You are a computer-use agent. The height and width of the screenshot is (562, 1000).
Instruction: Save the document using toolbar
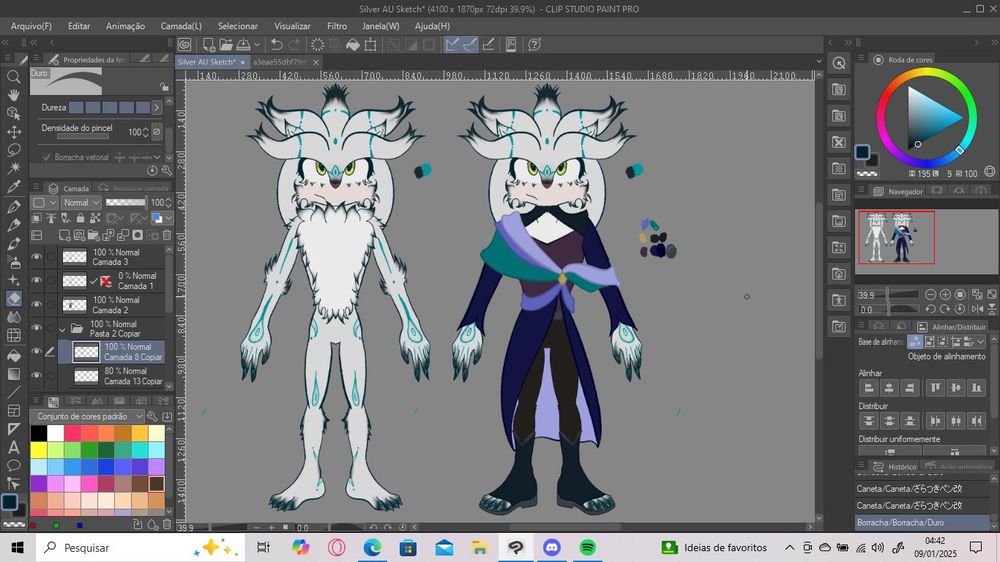[244, 45]
